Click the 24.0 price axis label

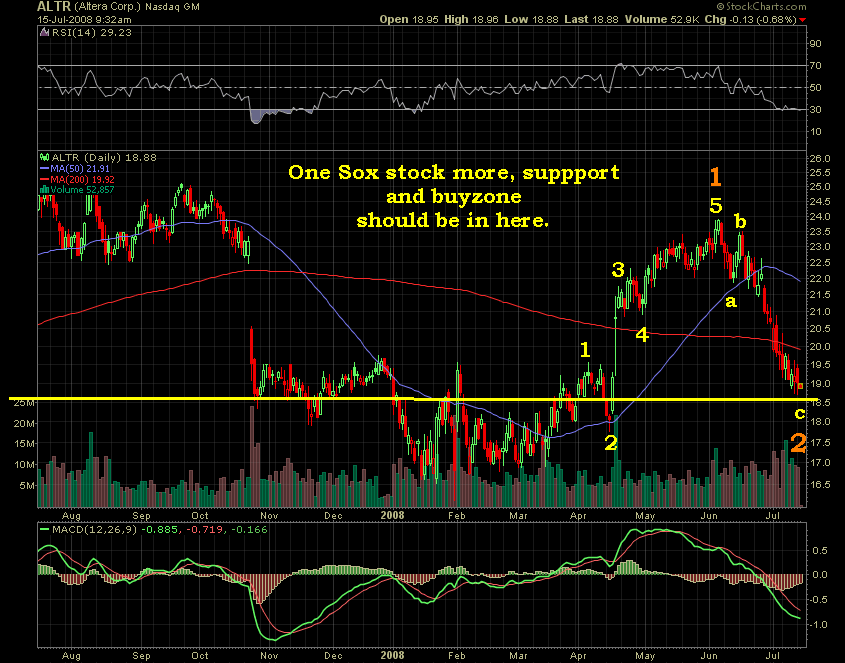coord(820,217)
